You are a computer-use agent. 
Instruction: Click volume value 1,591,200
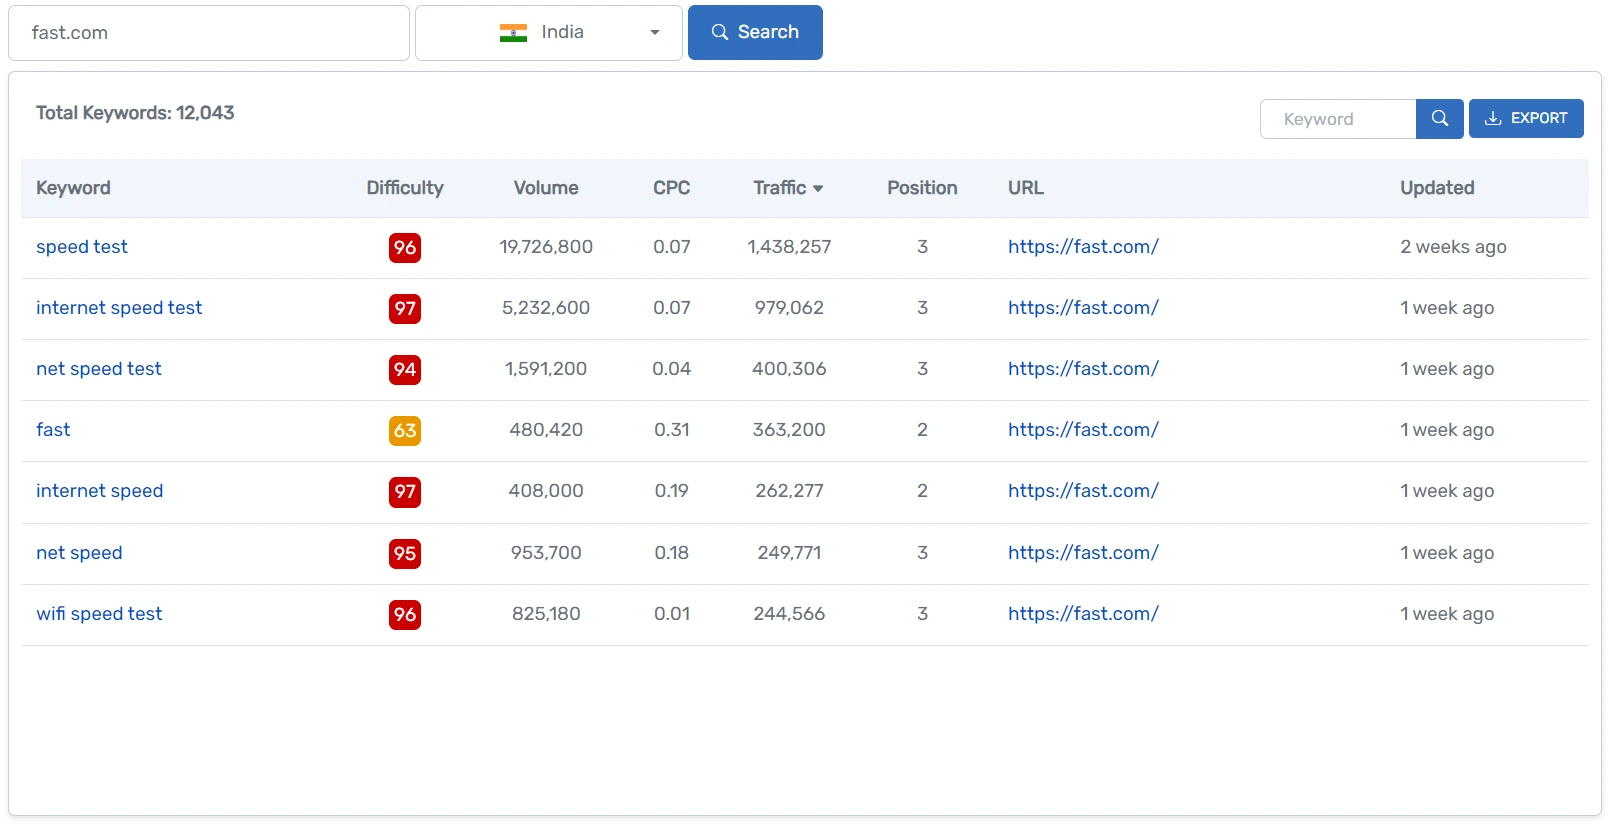[x=546, y=369]
